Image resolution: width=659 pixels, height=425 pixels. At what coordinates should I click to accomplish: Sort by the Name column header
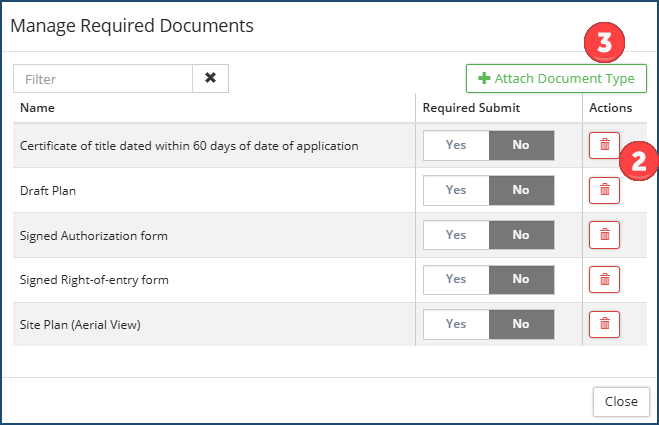(x=37, y=108)
